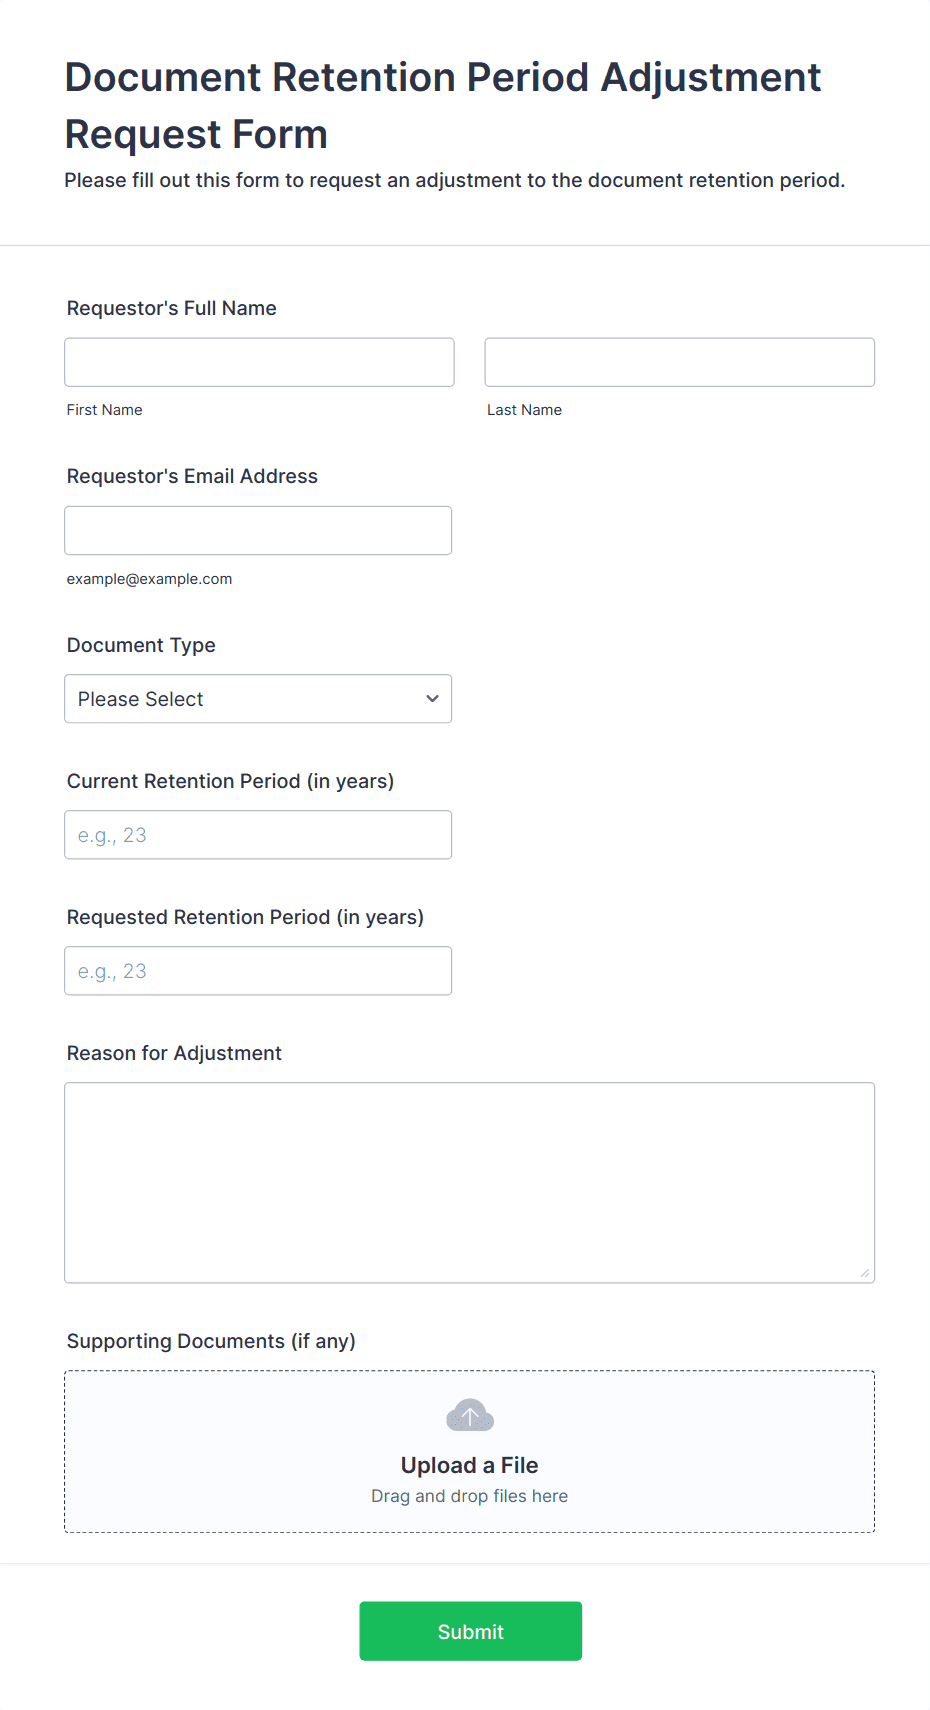Select the Current Retention Period field
The image size is (930, 1710).
pyautogui.click(x=258, y=835)
